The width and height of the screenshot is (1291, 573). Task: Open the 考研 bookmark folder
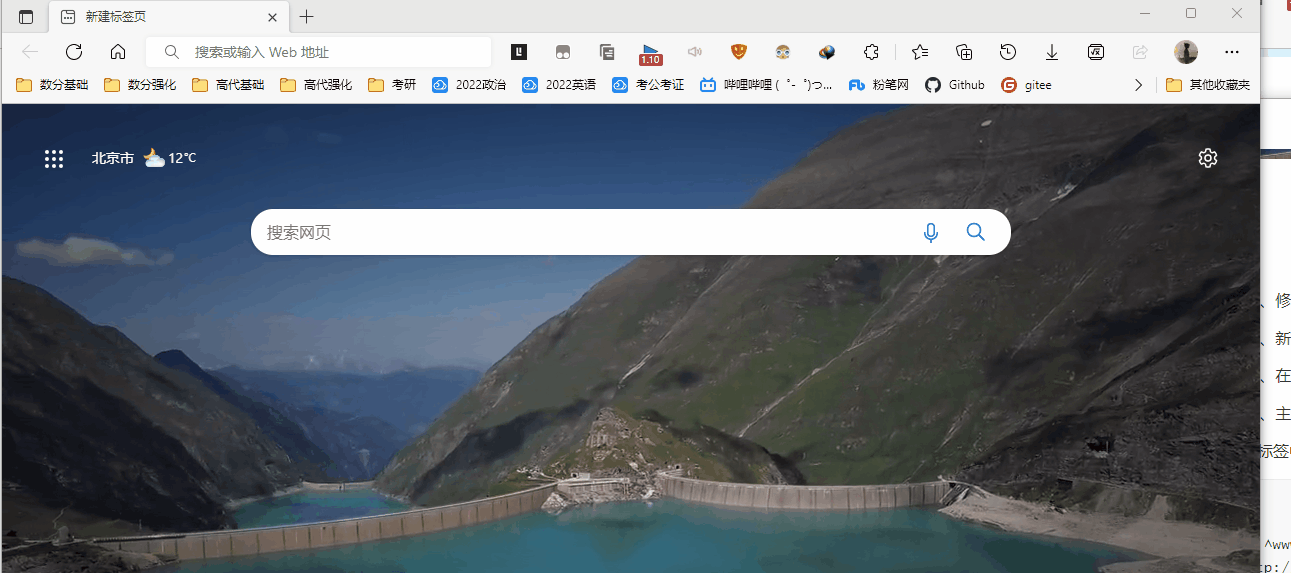coord(392,85)
